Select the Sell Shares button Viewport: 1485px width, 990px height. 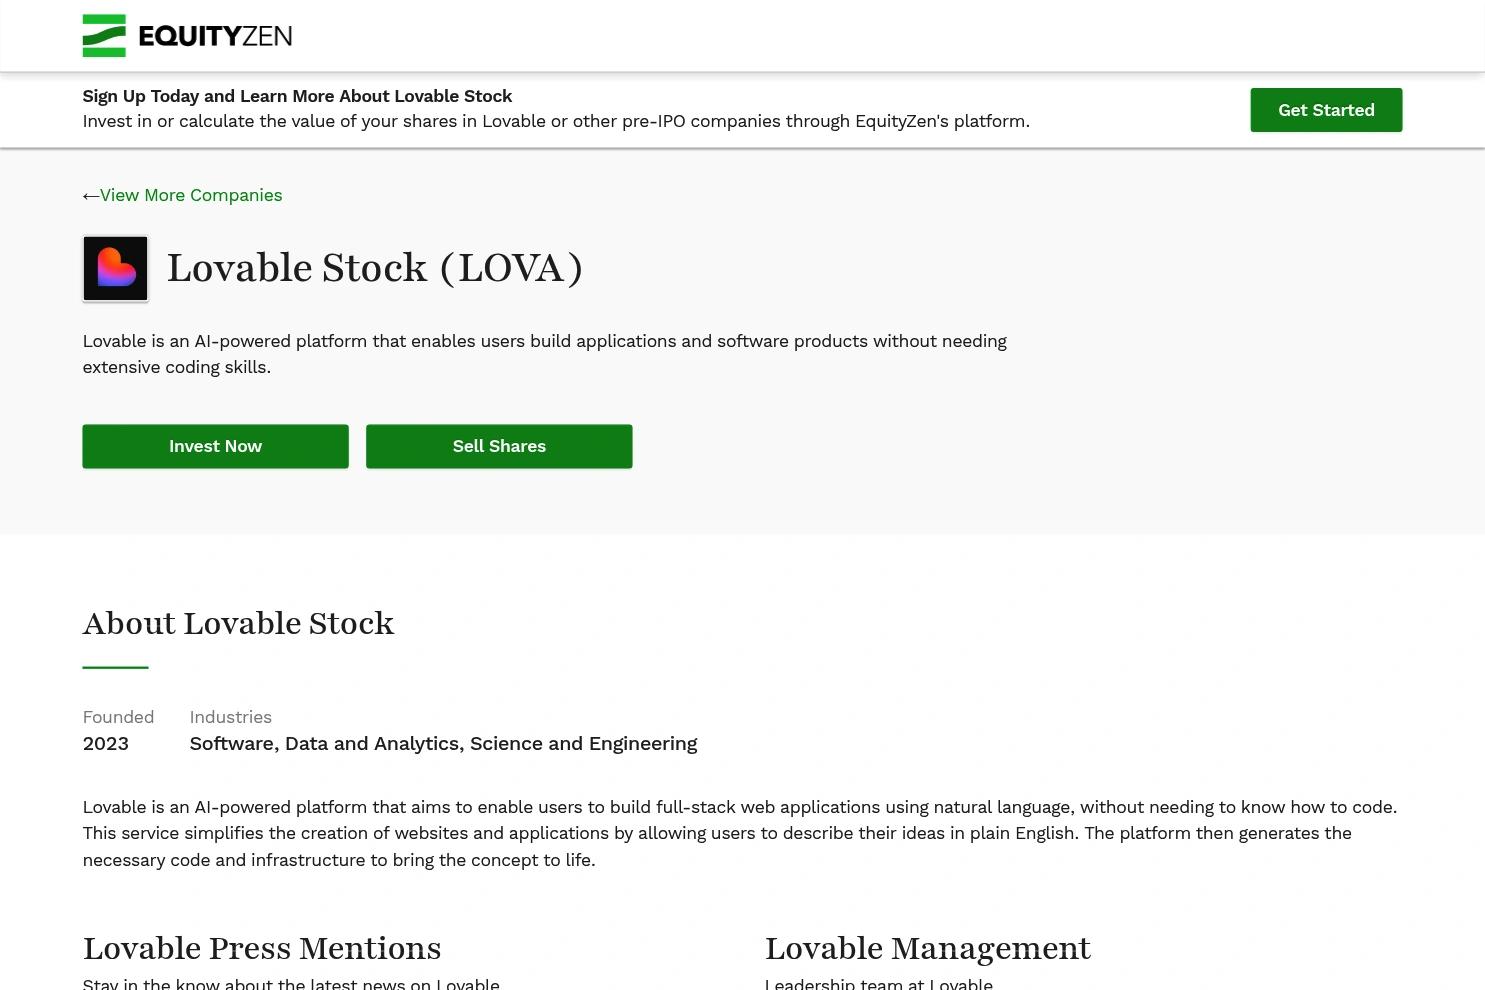[499, 446]
